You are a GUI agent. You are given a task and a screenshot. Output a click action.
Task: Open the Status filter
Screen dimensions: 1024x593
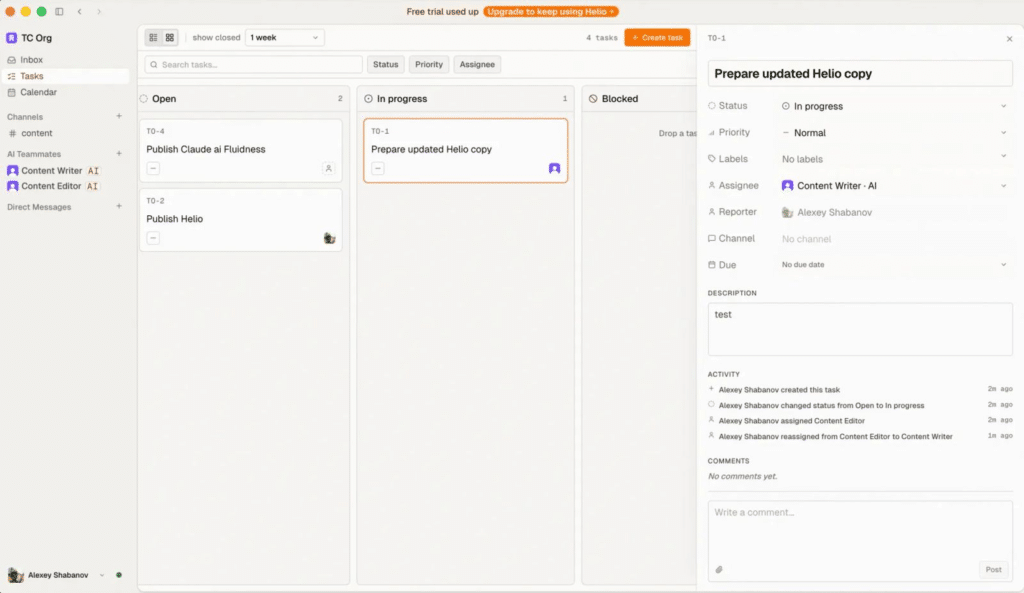[385, 65]
